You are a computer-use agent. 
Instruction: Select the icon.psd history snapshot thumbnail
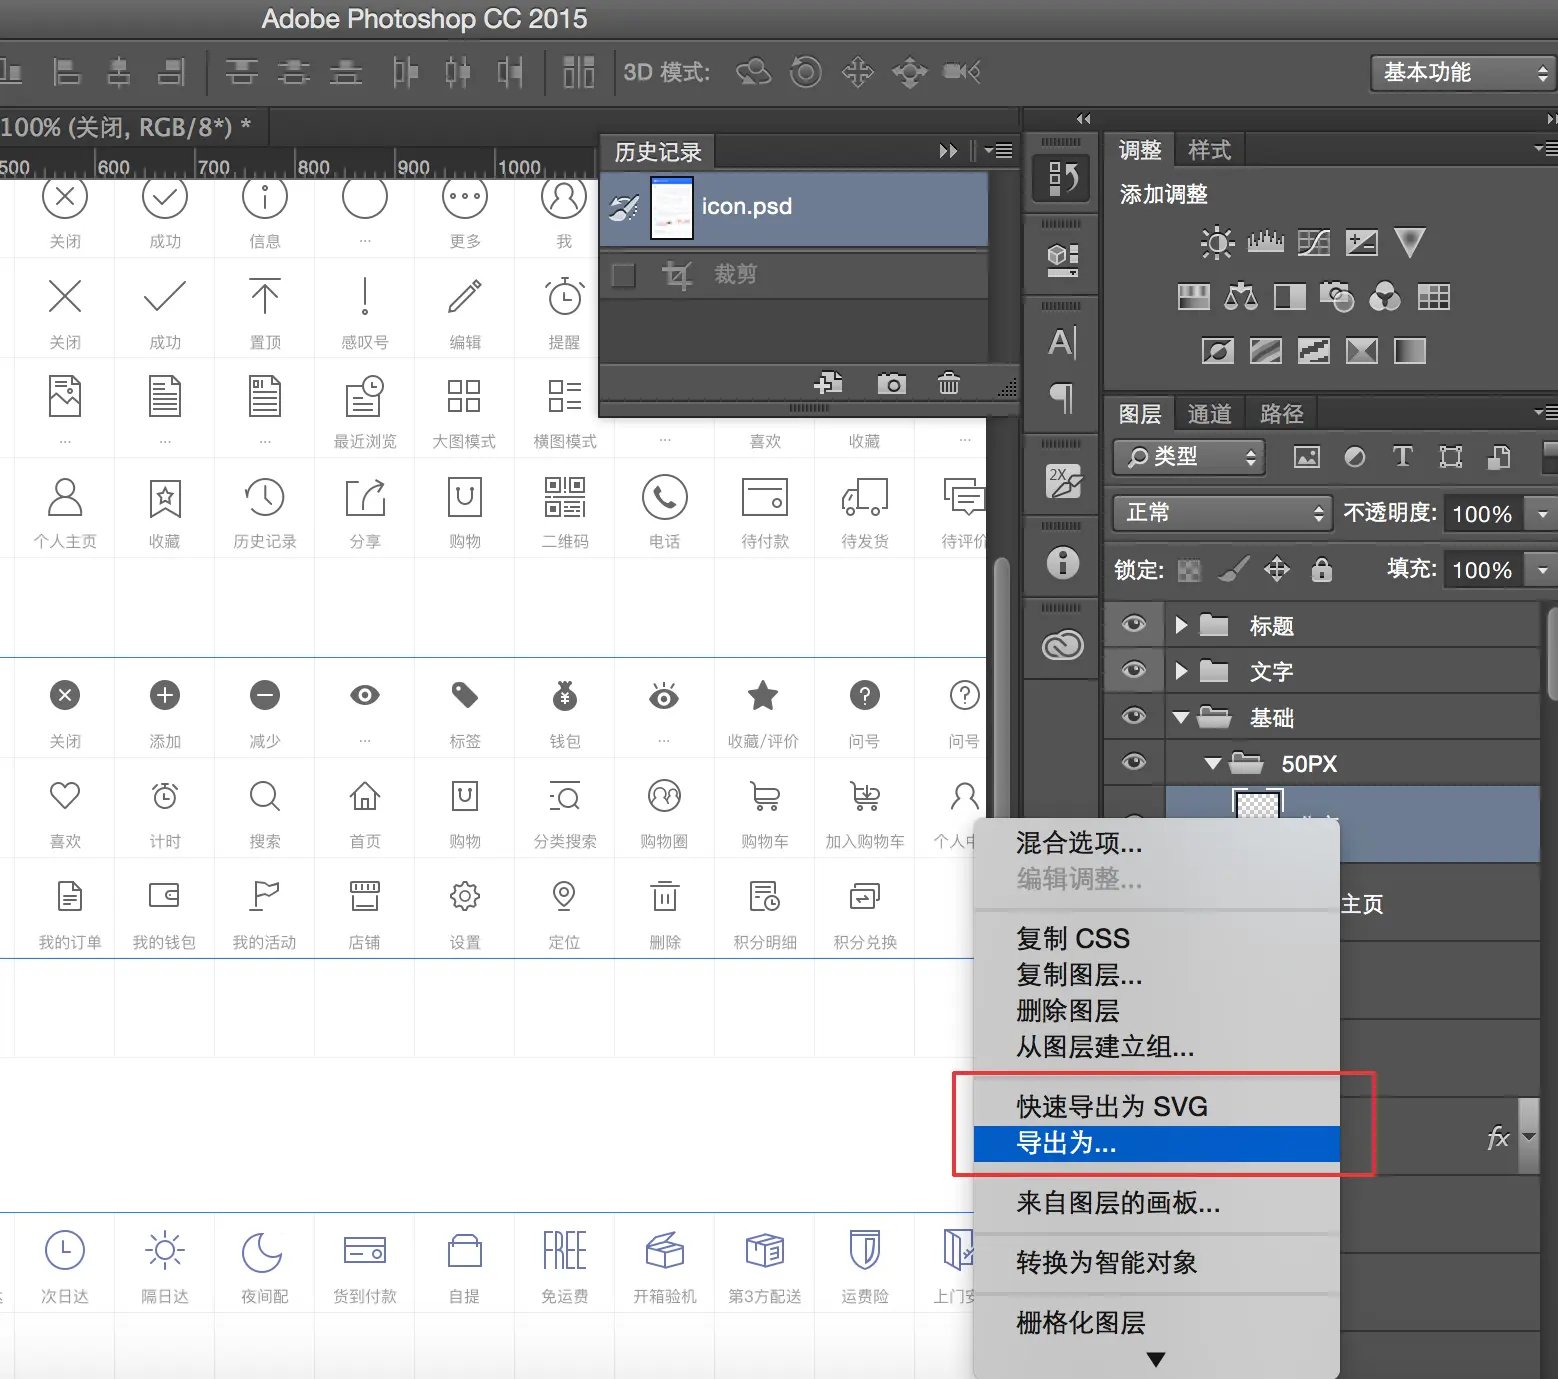tap(671, 208)
